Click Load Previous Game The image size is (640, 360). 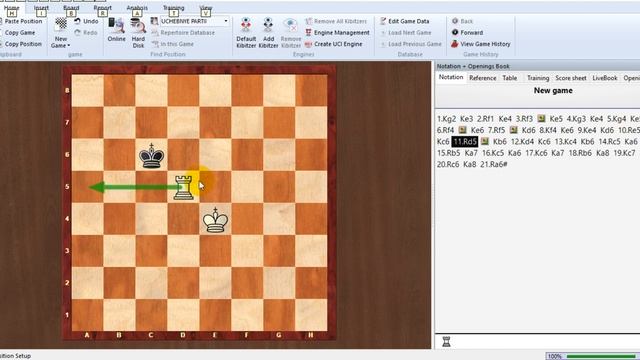pyautogui.click(x=411, y=44)
